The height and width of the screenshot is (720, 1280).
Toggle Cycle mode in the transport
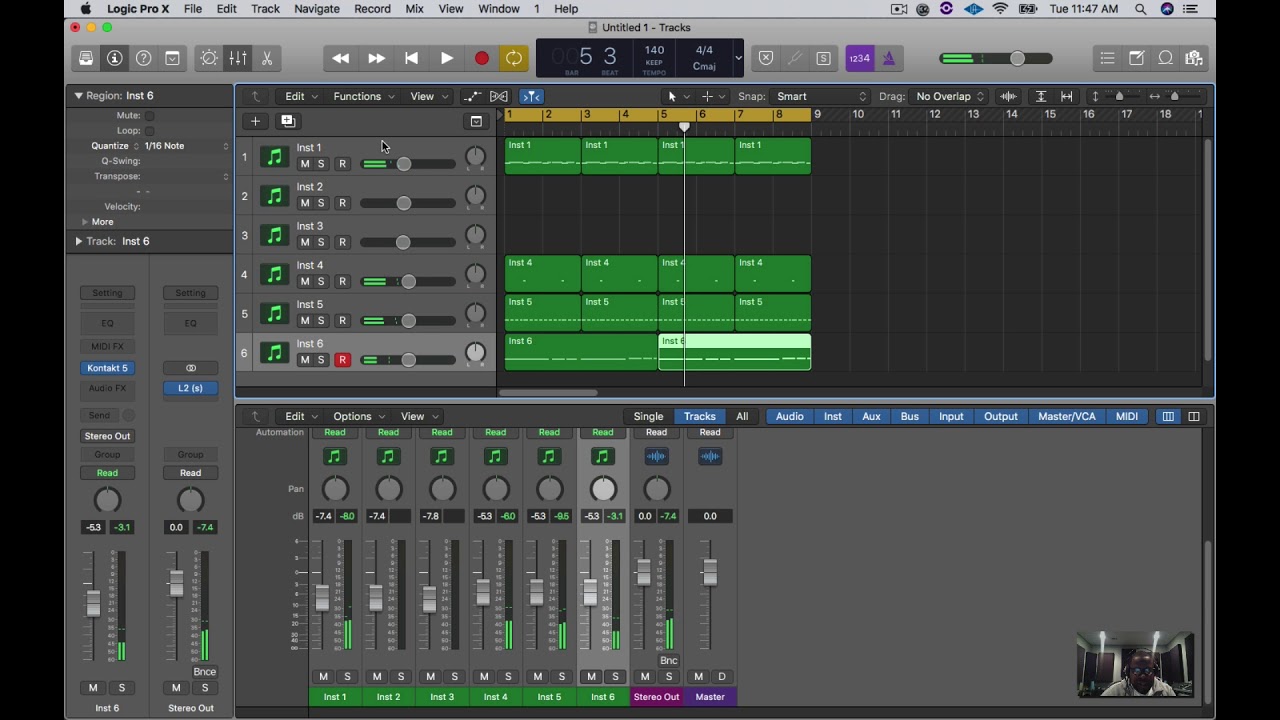[514, 58]
